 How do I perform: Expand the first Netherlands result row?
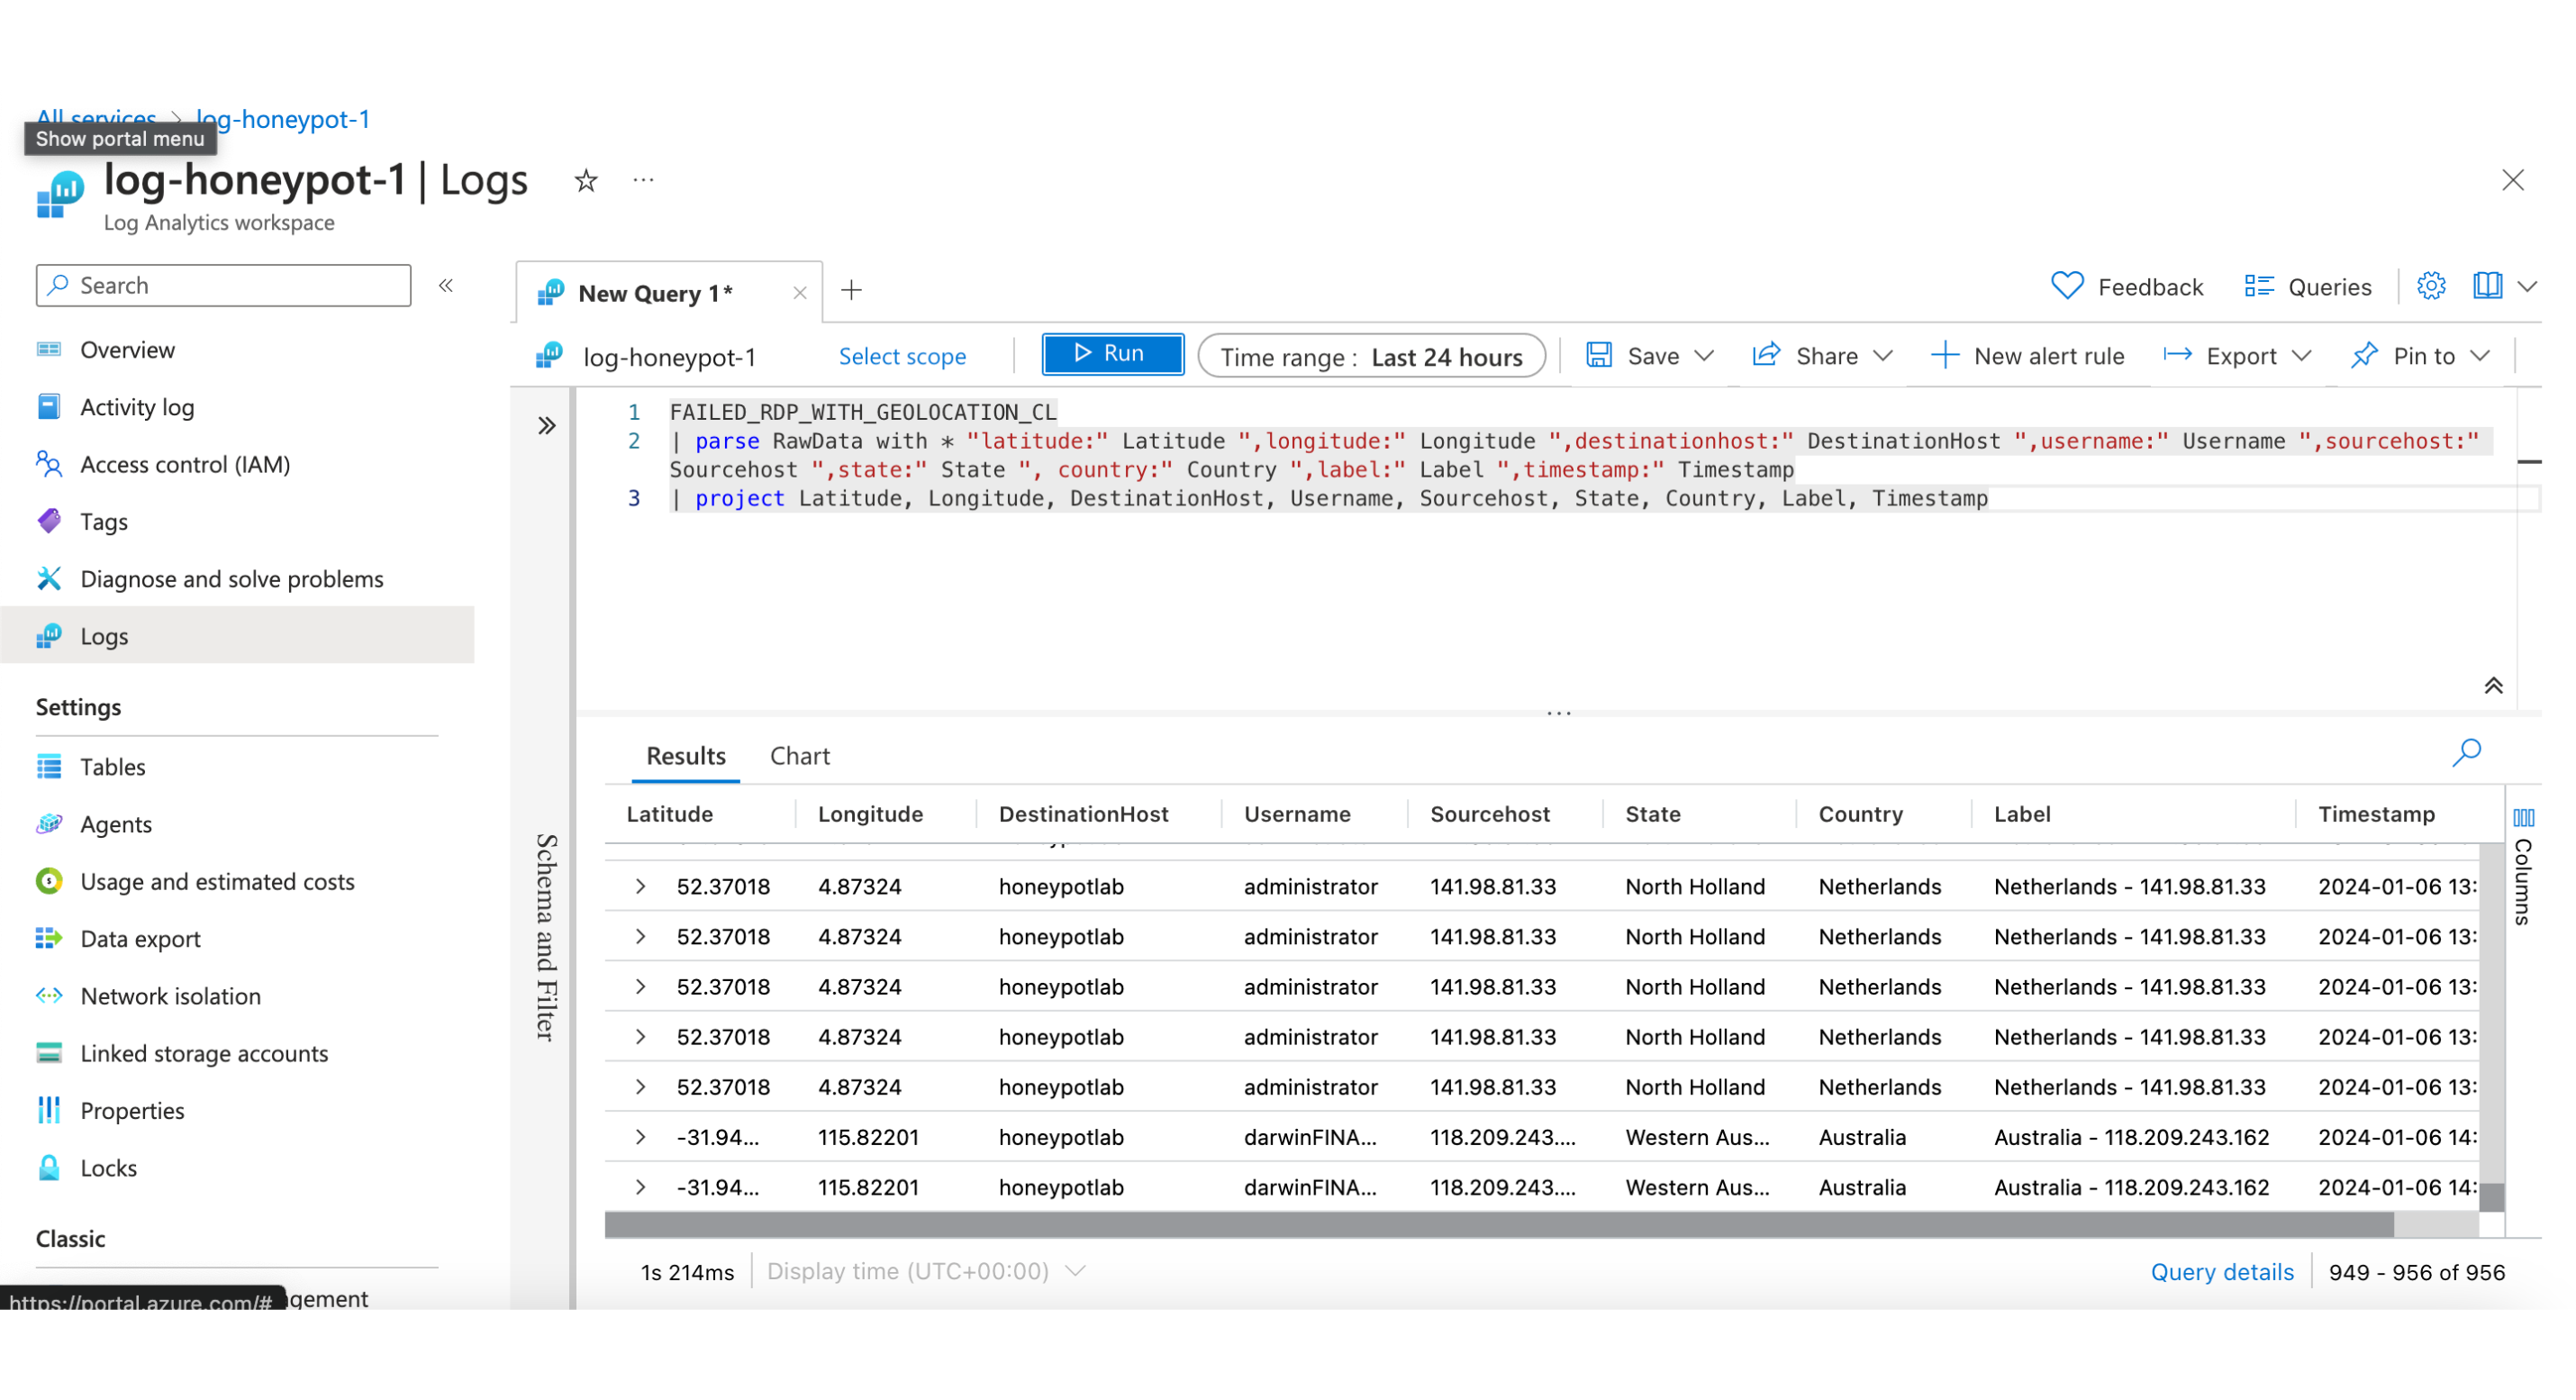(640, 887)
